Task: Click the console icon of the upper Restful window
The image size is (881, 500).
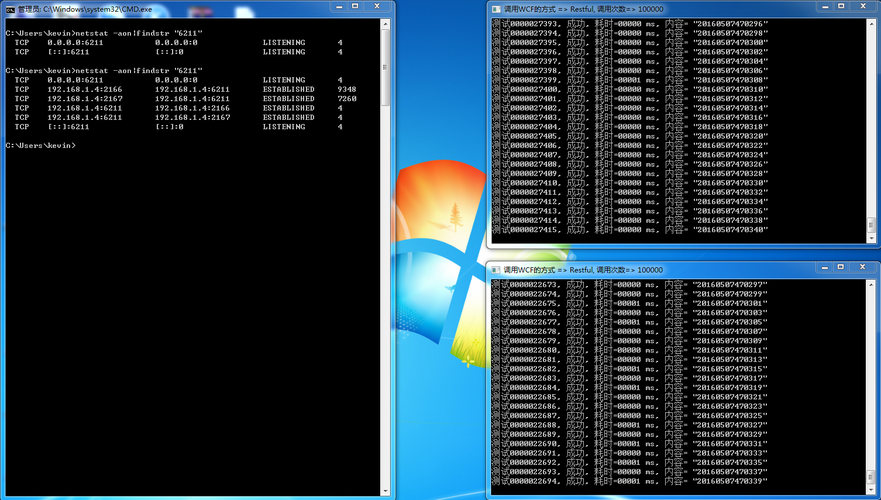Action: click(496, 8)
